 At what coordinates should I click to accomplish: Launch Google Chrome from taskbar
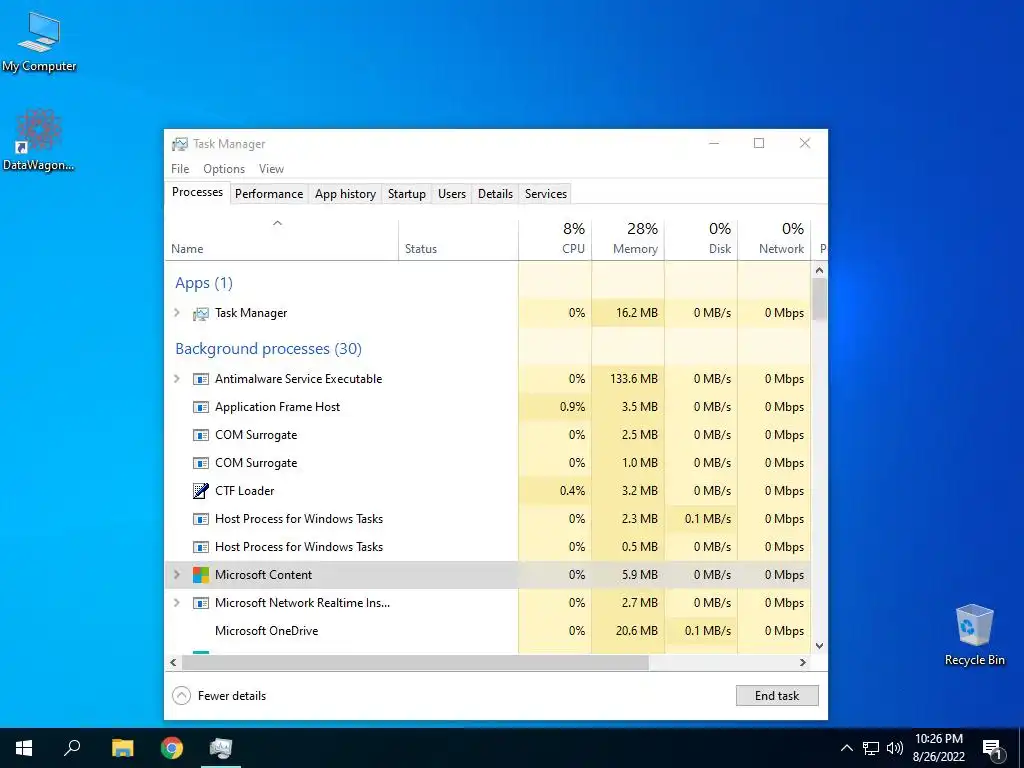pyautogui.click(x=172, y=748)
